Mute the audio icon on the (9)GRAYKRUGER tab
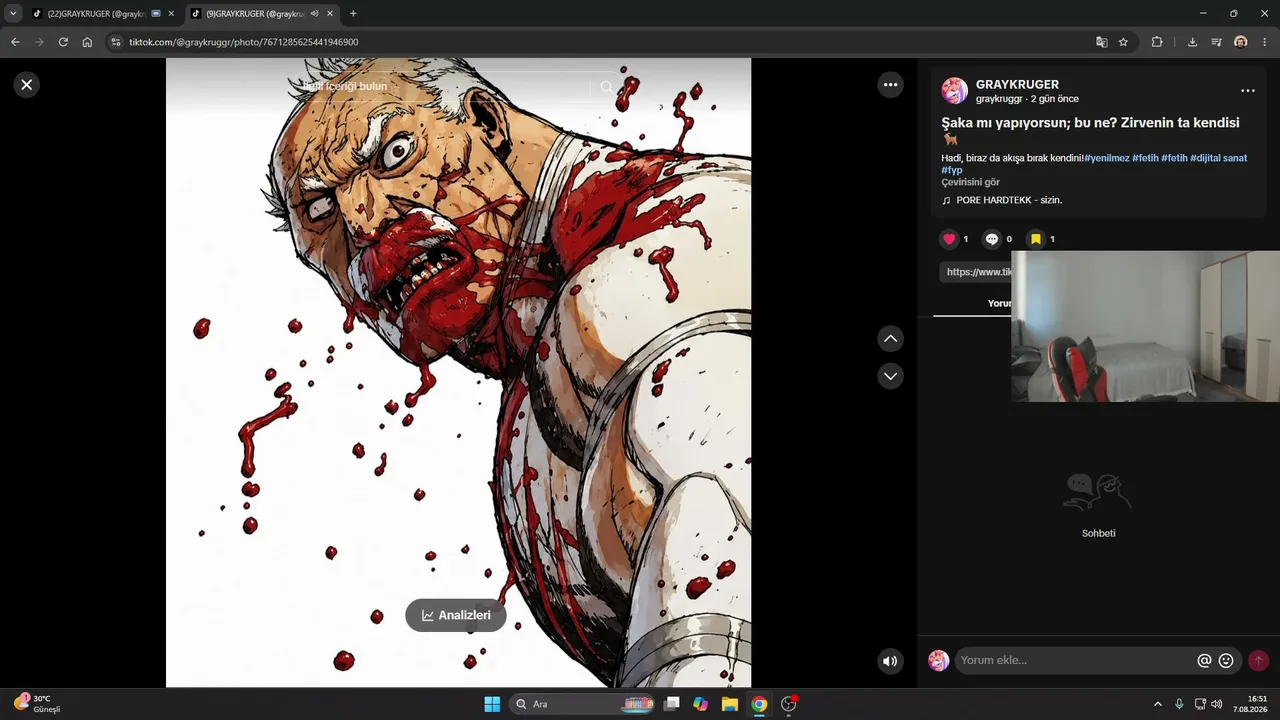1280x720 pixels. pos(314,14)
